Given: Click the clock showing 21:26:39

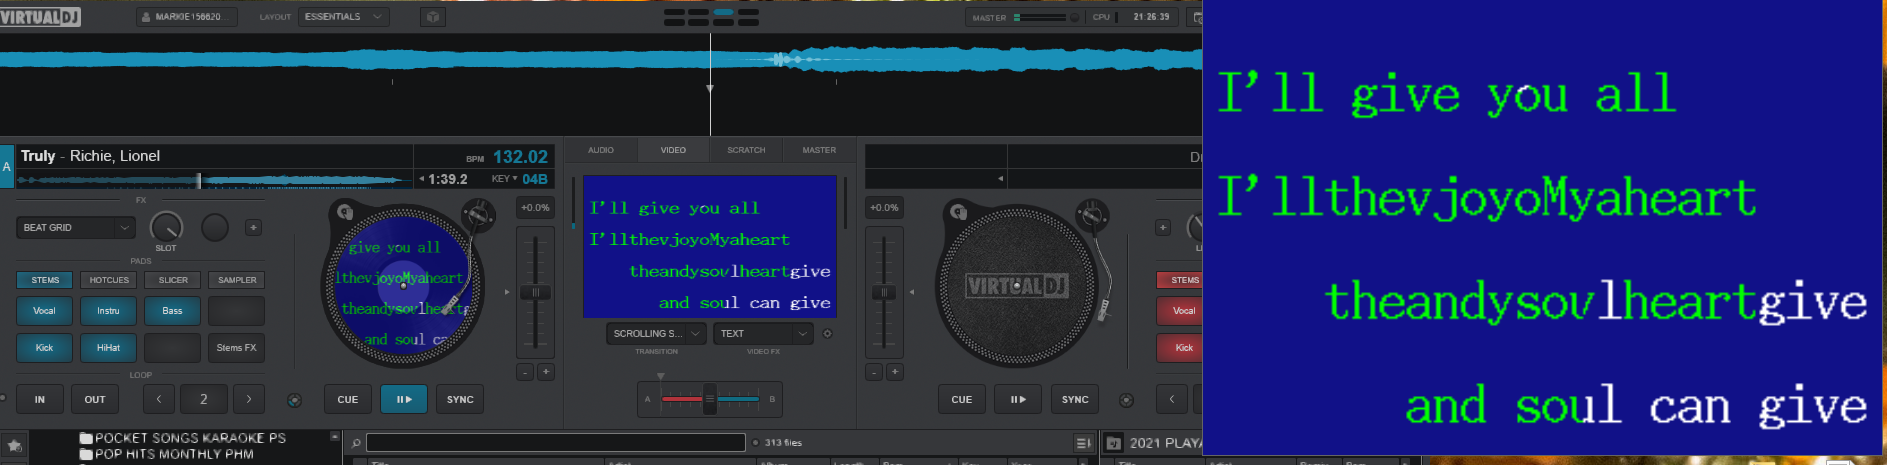Looking at the screenshot, I should tap(1151, 17).
